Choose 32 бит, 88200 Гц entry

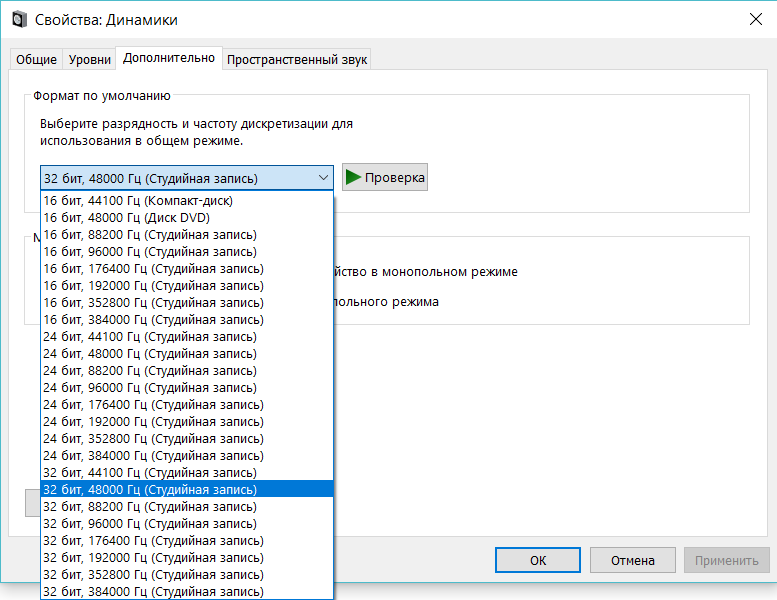click(x=187, y=507)
